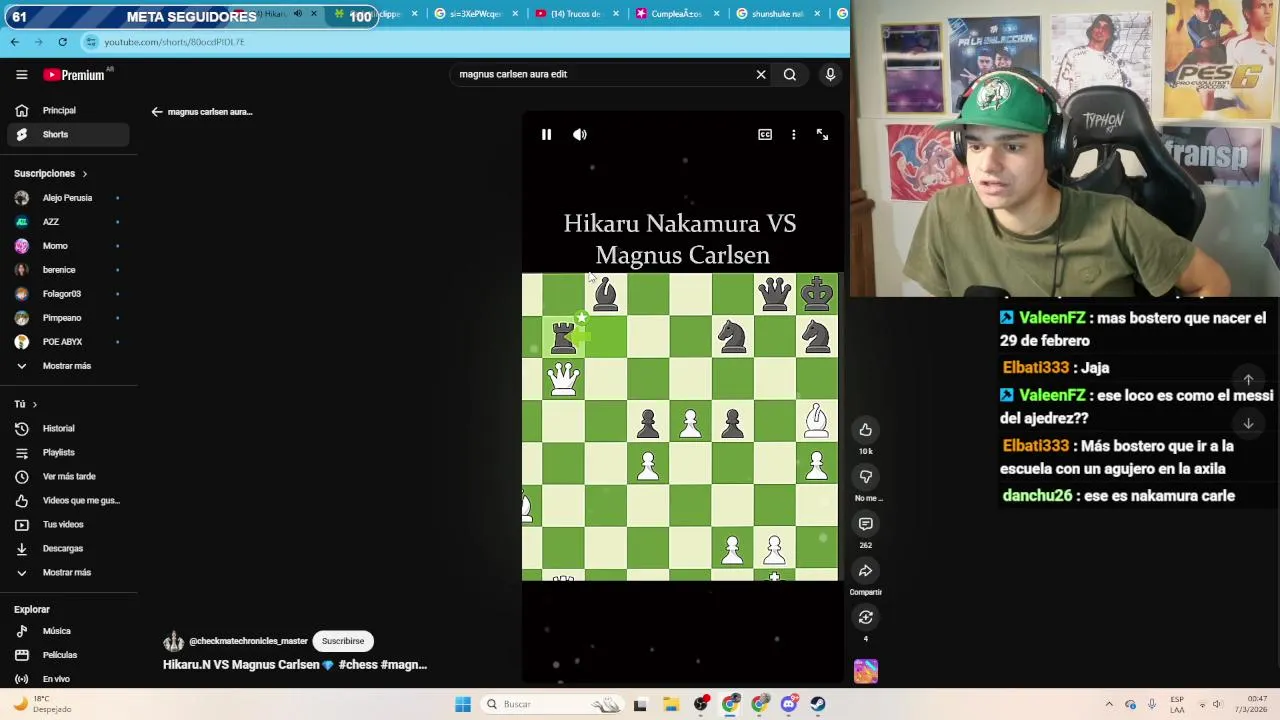Expand the Tú section chevron

pyautogui.click(x=34, y=404)
